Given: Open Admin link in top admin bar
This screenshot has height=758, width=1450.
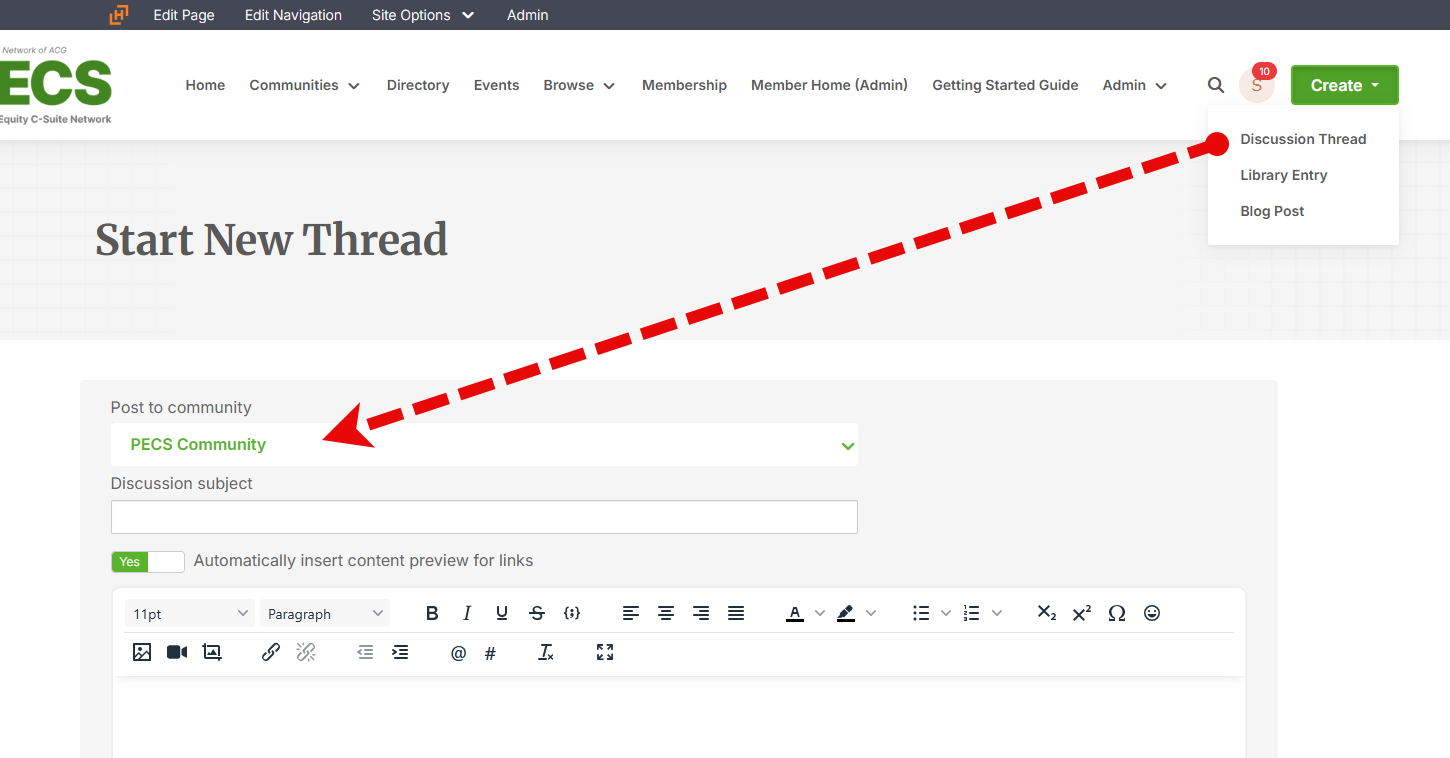Looking at the screenshot, I should [x=527, y=15].
